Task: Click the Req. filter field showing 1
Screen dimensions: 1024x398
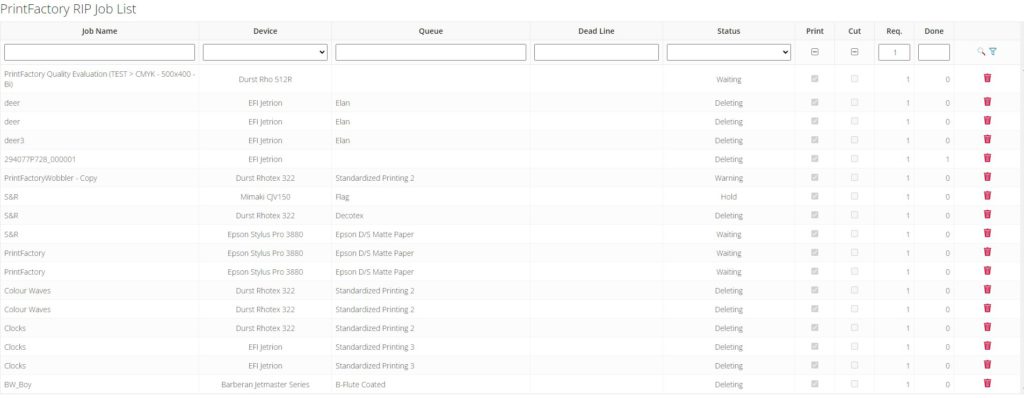Action: point(894,52)
